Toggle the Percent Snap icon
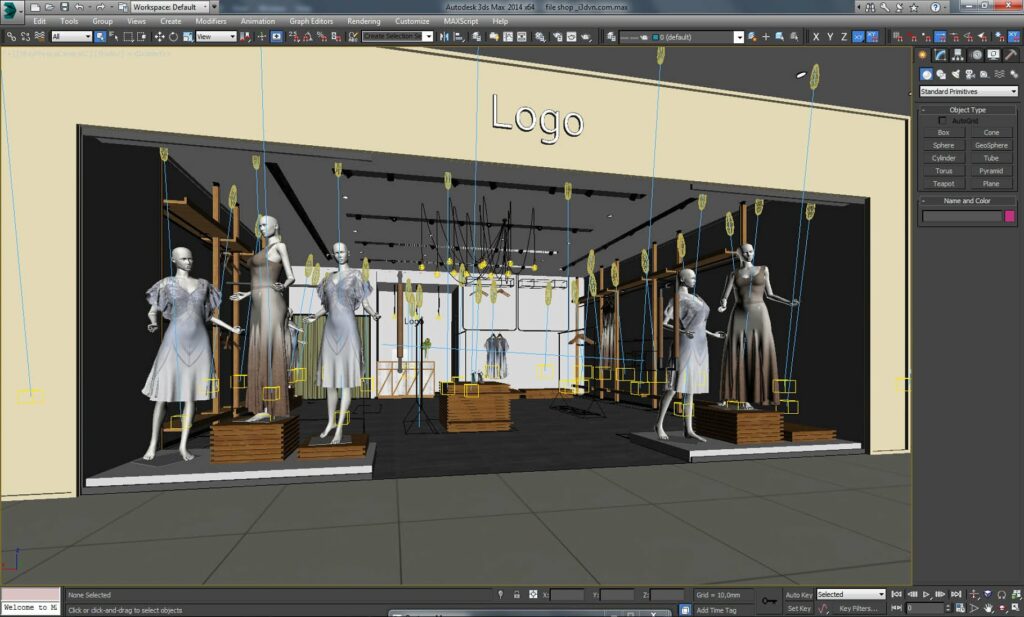This screenshot has height=617, width=1024. (322, 37)
